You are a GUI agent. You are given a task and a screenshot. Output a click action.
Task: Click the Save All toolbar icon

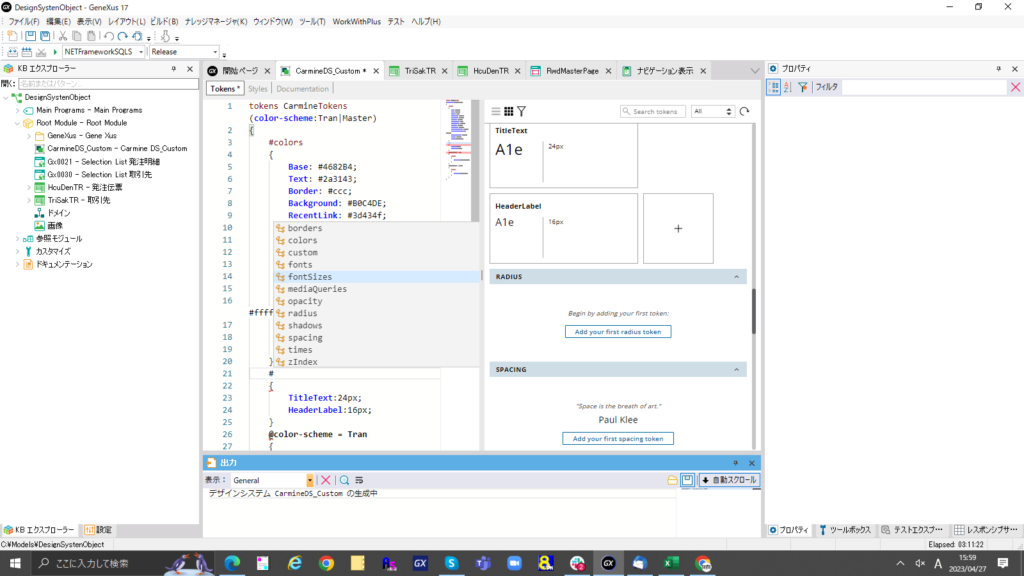[45, 36]
